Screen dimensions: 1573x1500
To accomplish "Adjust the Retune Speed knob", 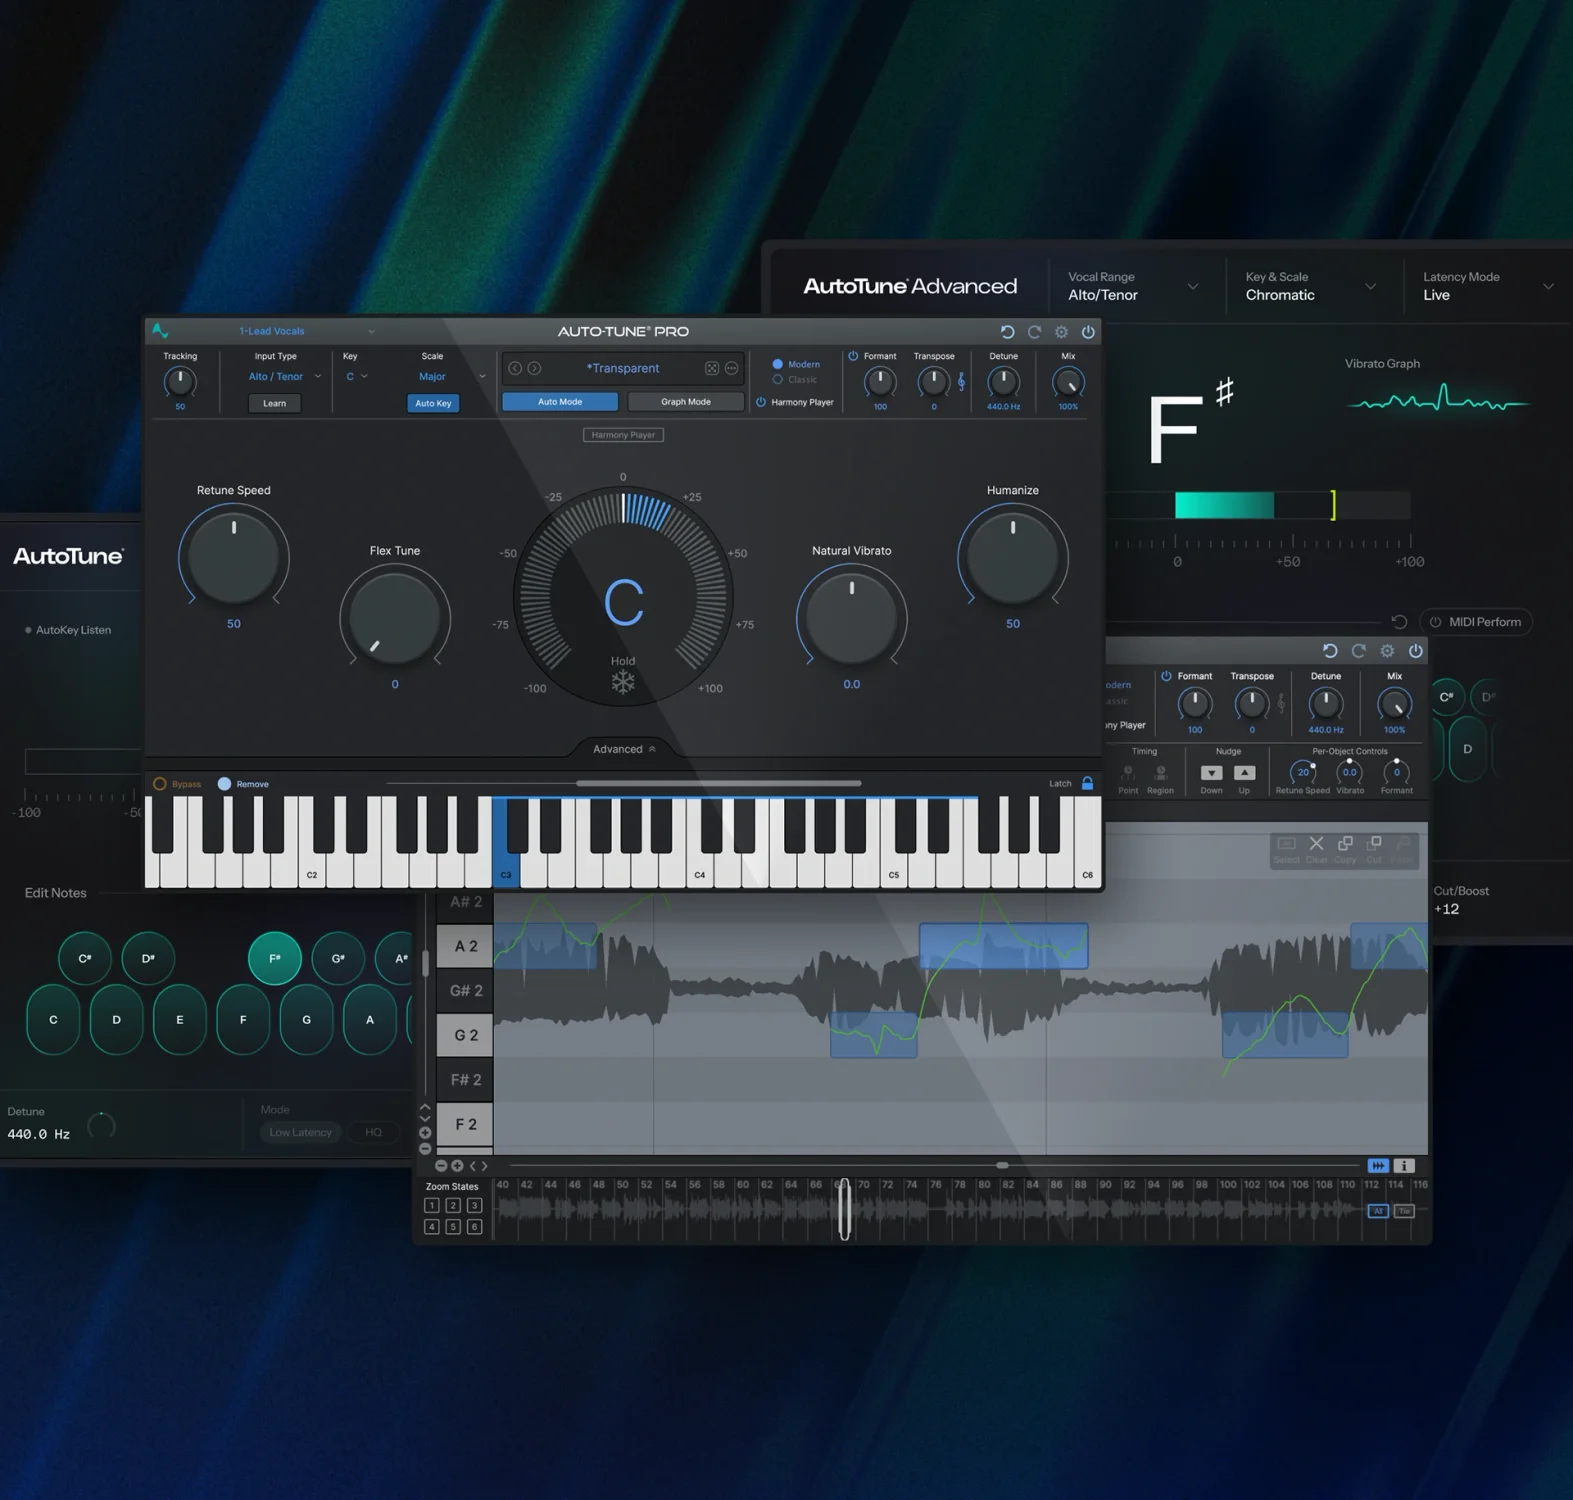I will [x=234, y=557].
